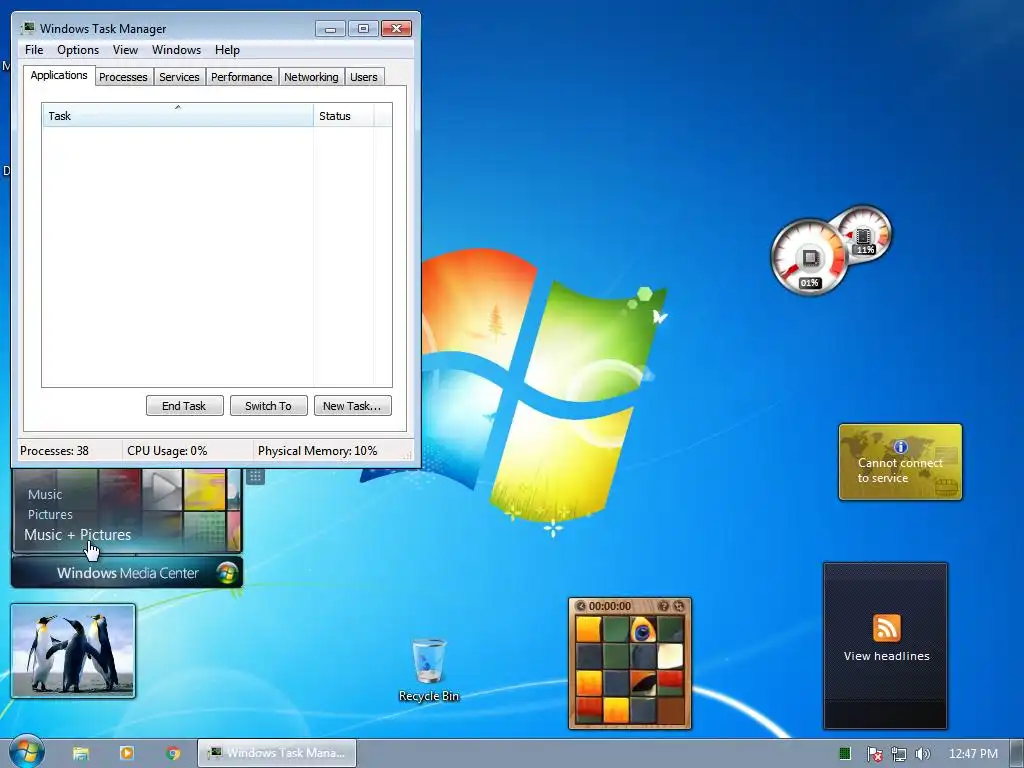1024x768 pixels.
Task: Click View headlines in feed gadget
Action: (x=886, y=656)
